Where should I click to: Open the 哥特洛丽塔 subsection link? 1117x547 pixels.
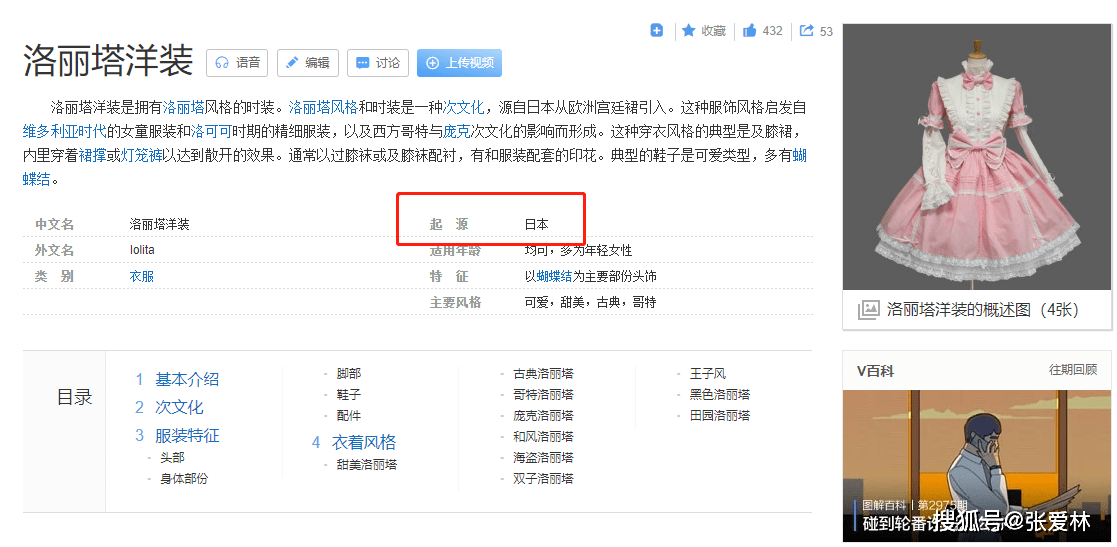[x=543, y=394]
